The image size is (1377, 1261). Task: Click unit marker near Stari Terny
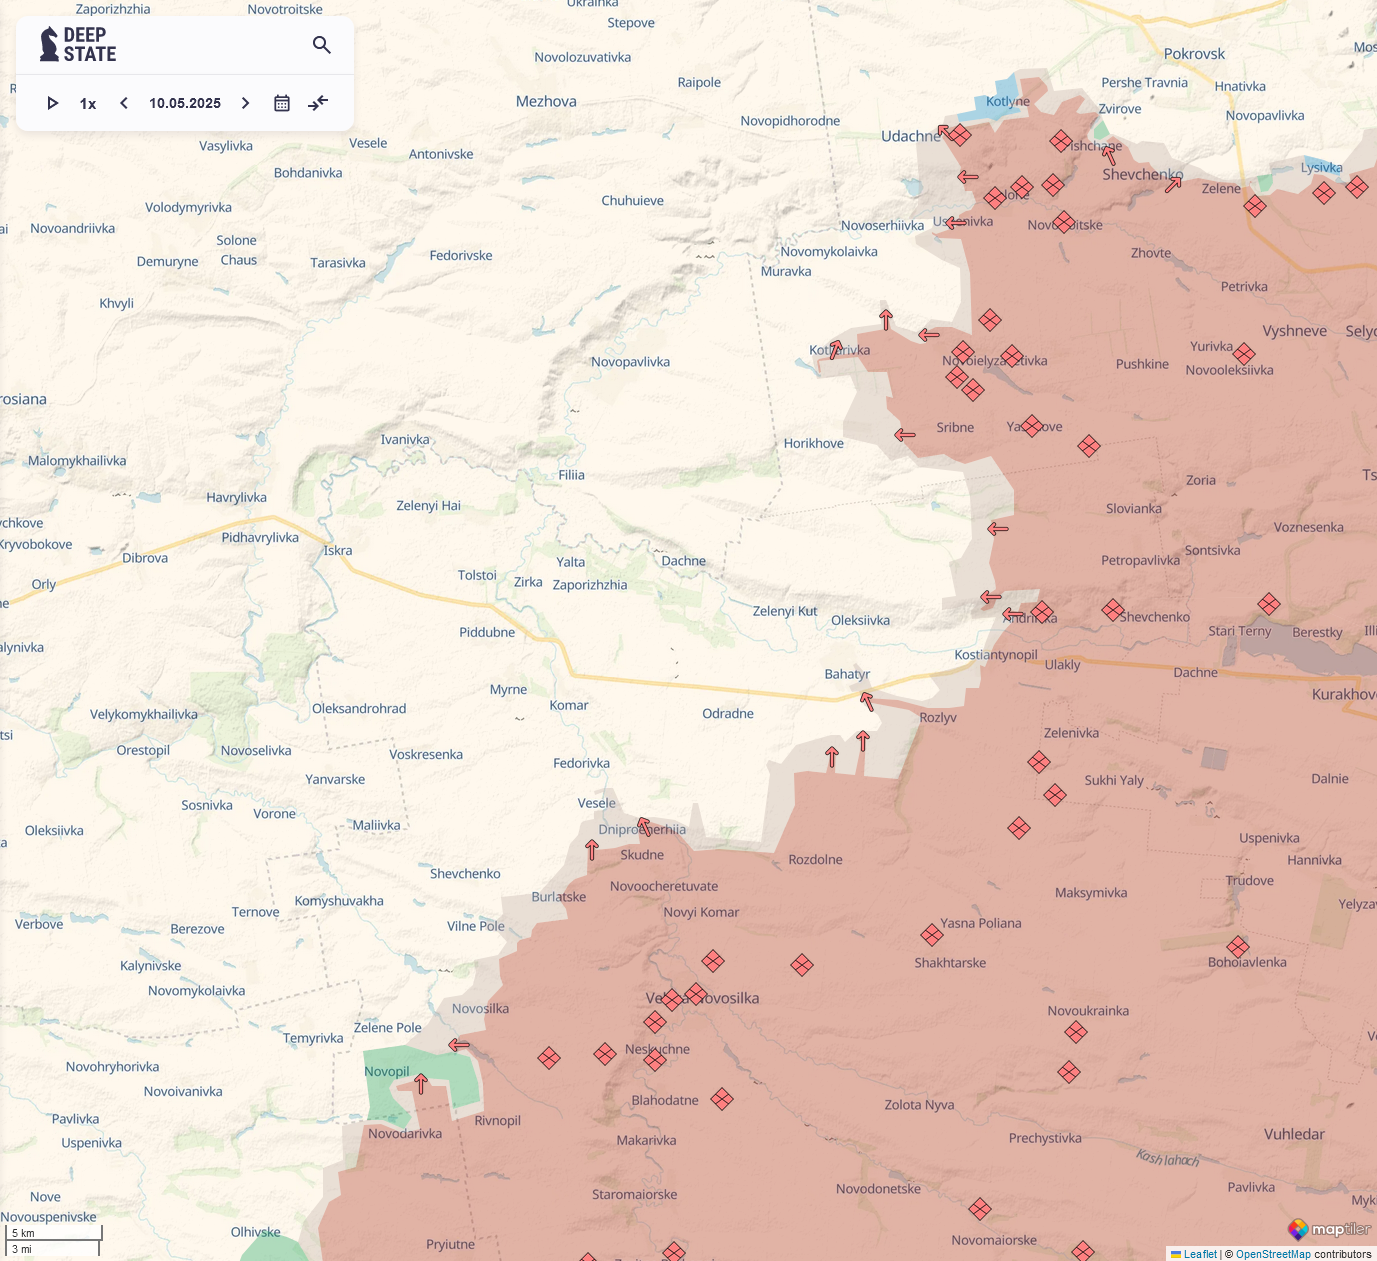tap(1269, 604)
